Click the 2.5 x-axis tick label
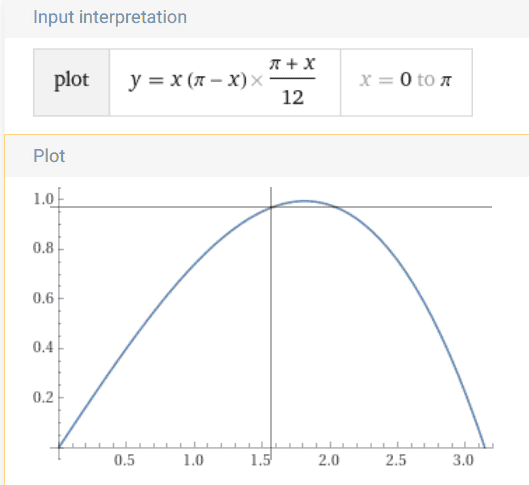The height and width of the screenshot is (485, 529). [x=396, y=460]
